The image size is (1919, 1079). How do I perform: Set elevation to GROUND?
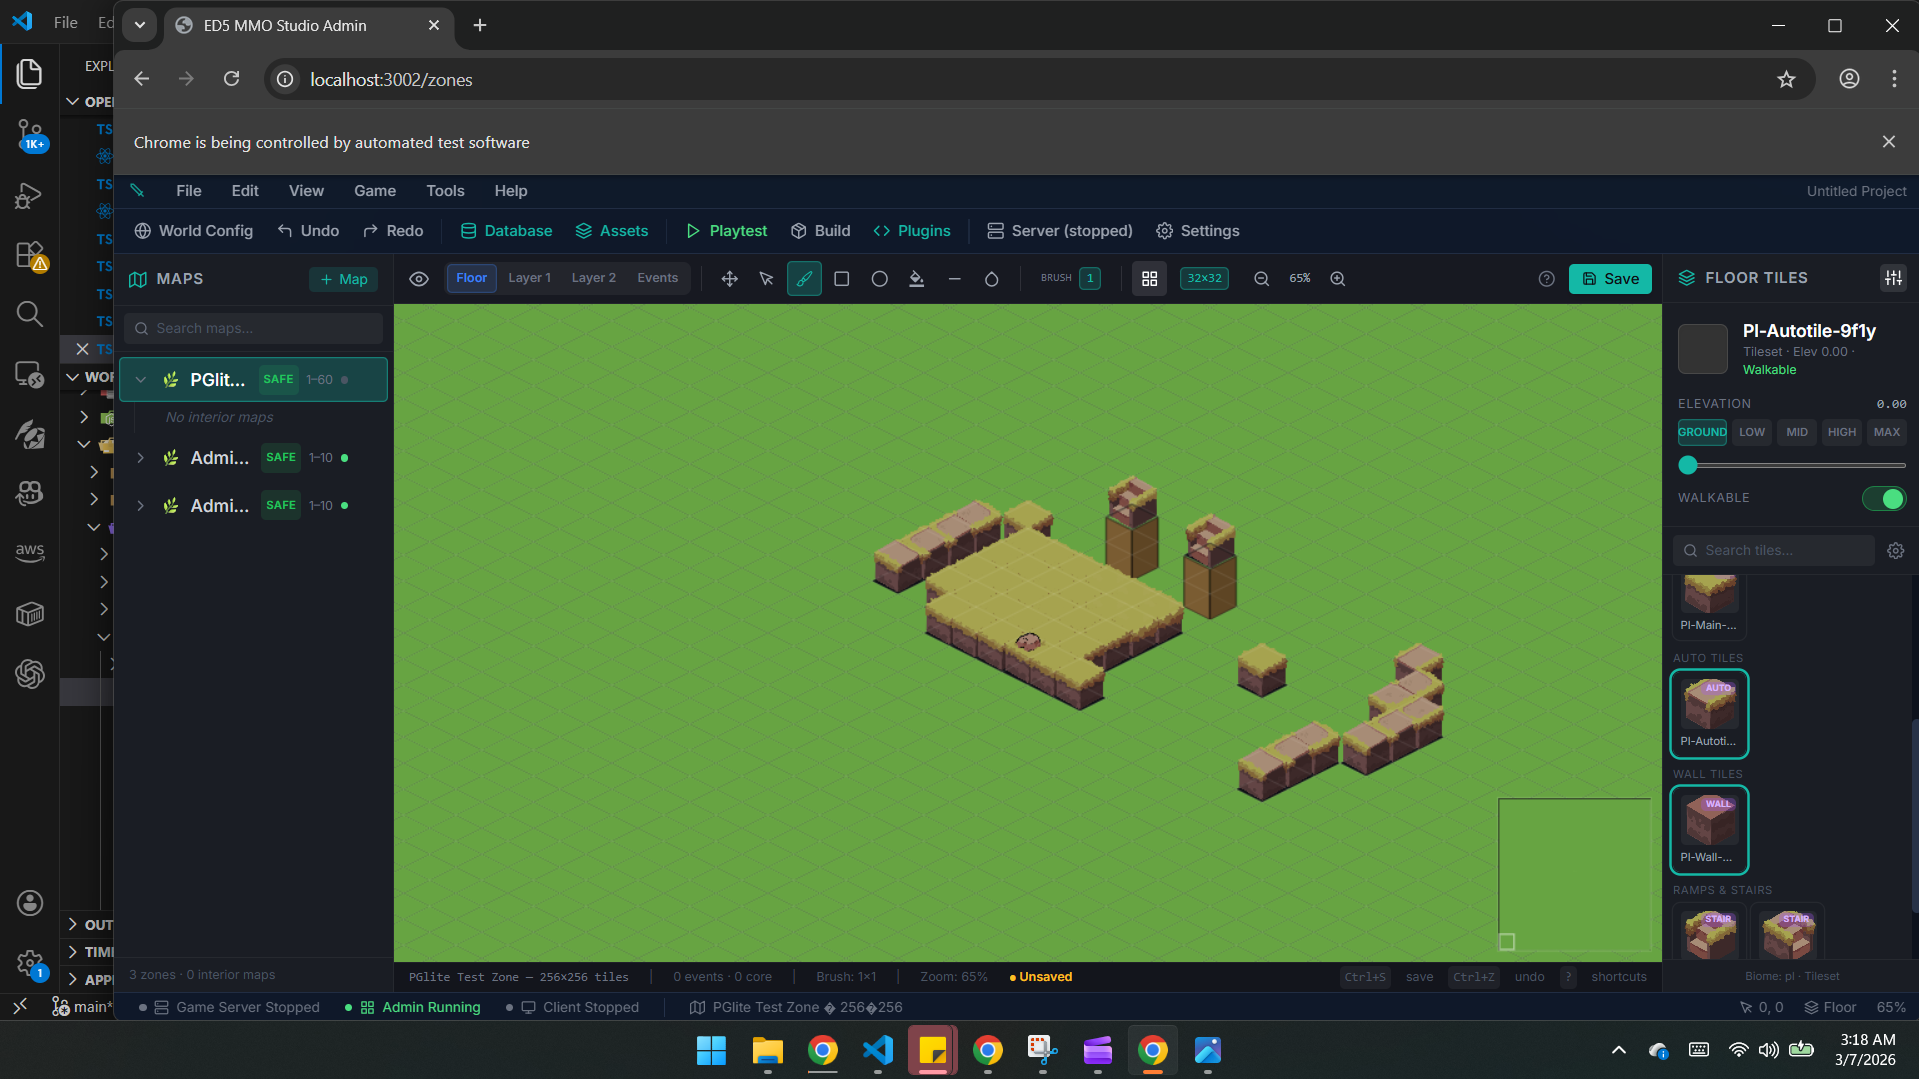[x=1702, y=432]
